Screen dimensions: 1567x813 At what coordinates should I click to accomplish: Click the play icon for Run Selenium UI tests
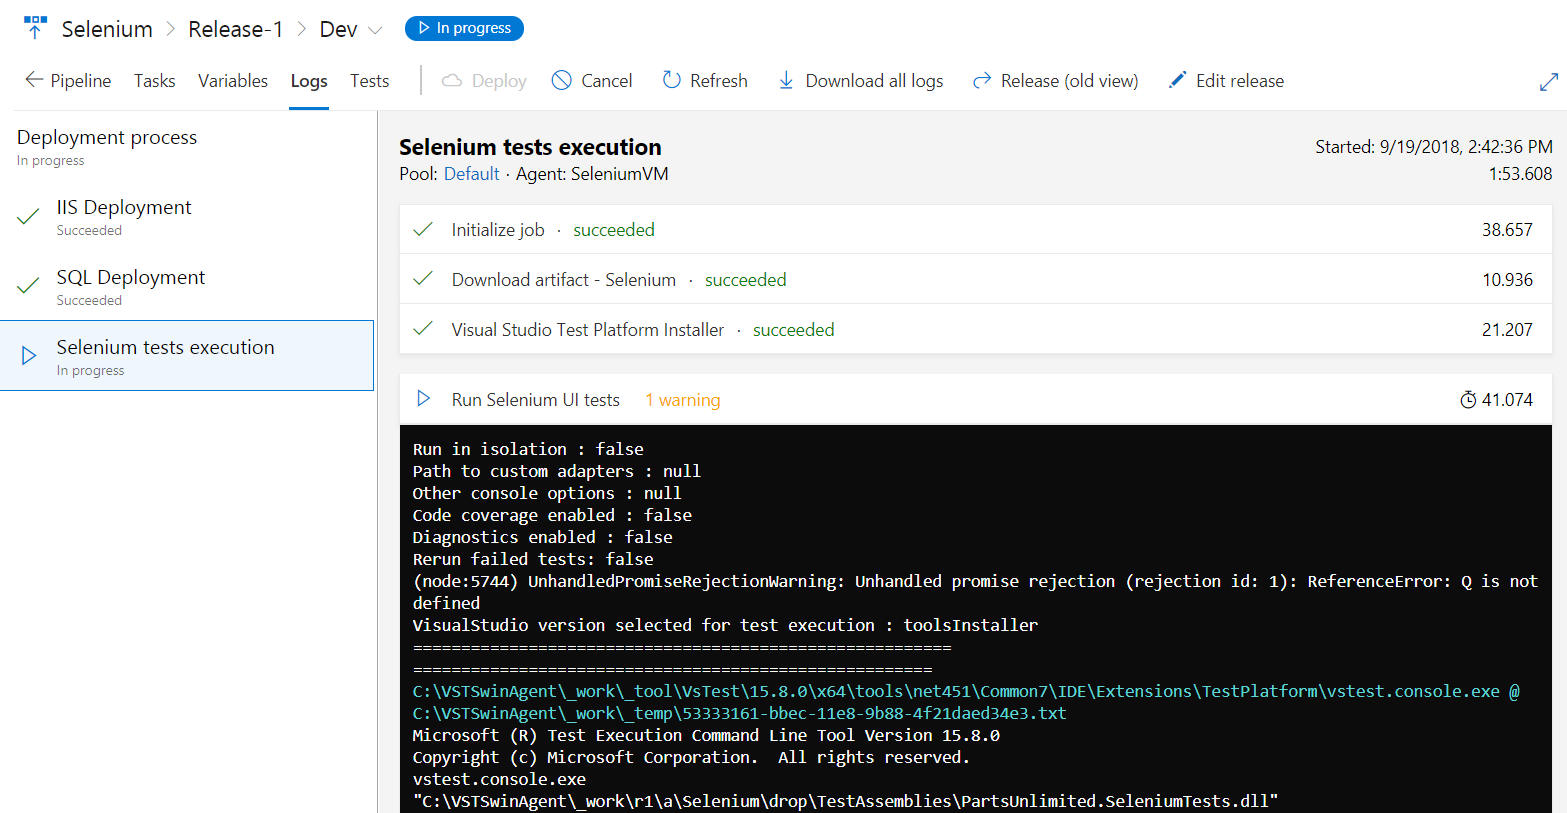point(424,399)
